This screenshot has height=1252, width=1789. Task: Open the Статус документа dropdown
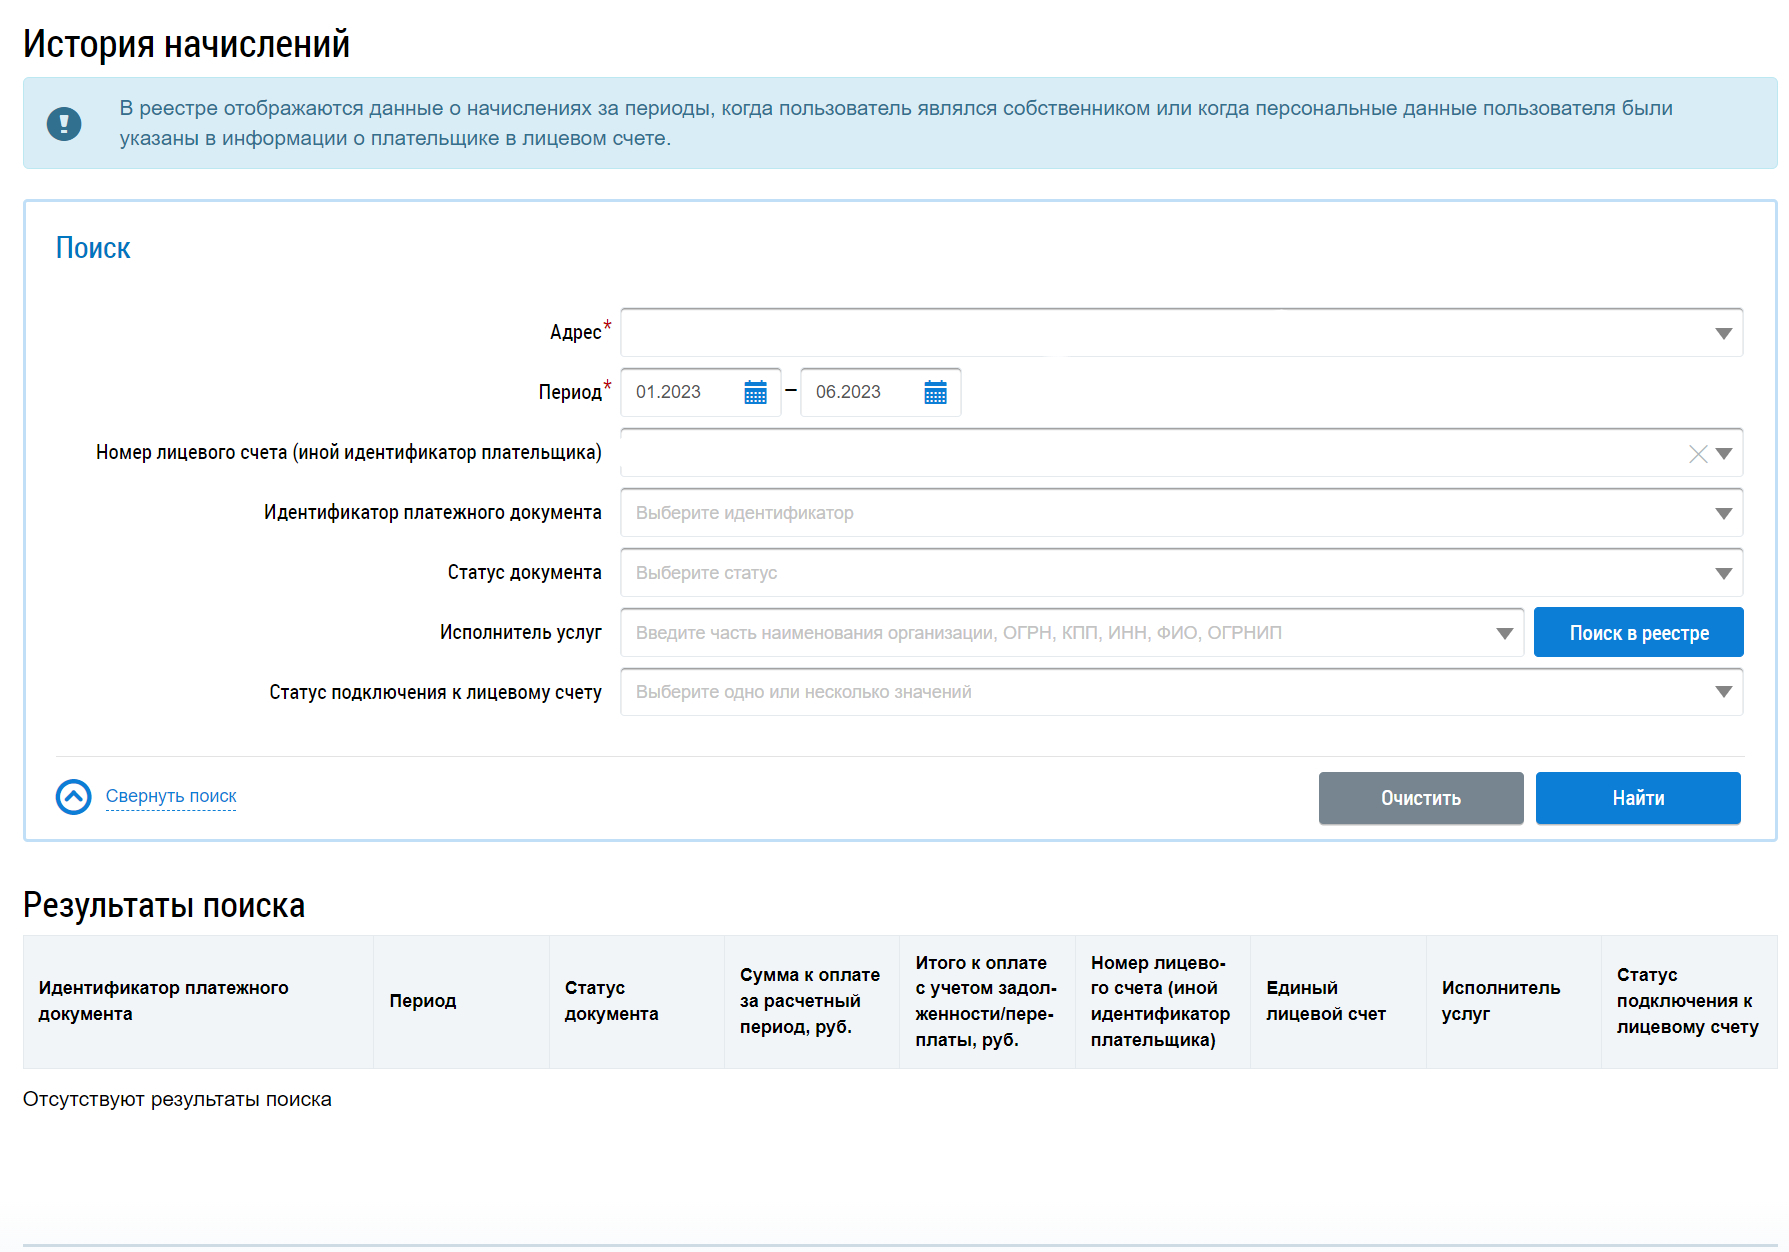click(x=1723, y=573)
